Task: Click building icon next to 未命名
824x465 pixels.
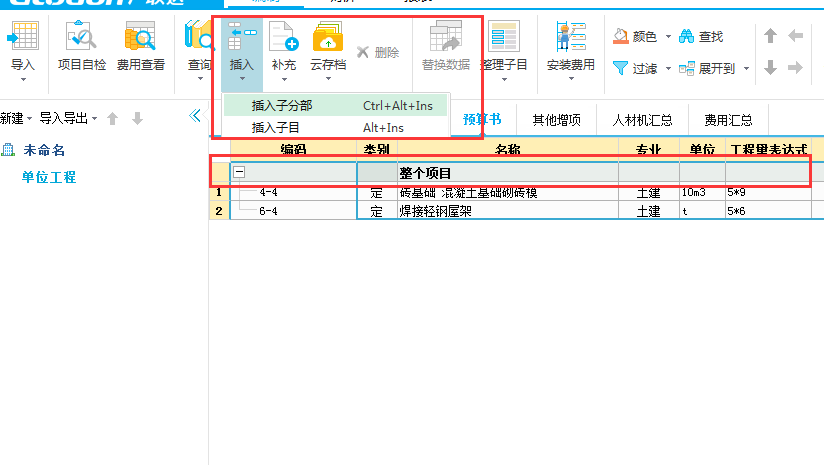Action: 8,150
